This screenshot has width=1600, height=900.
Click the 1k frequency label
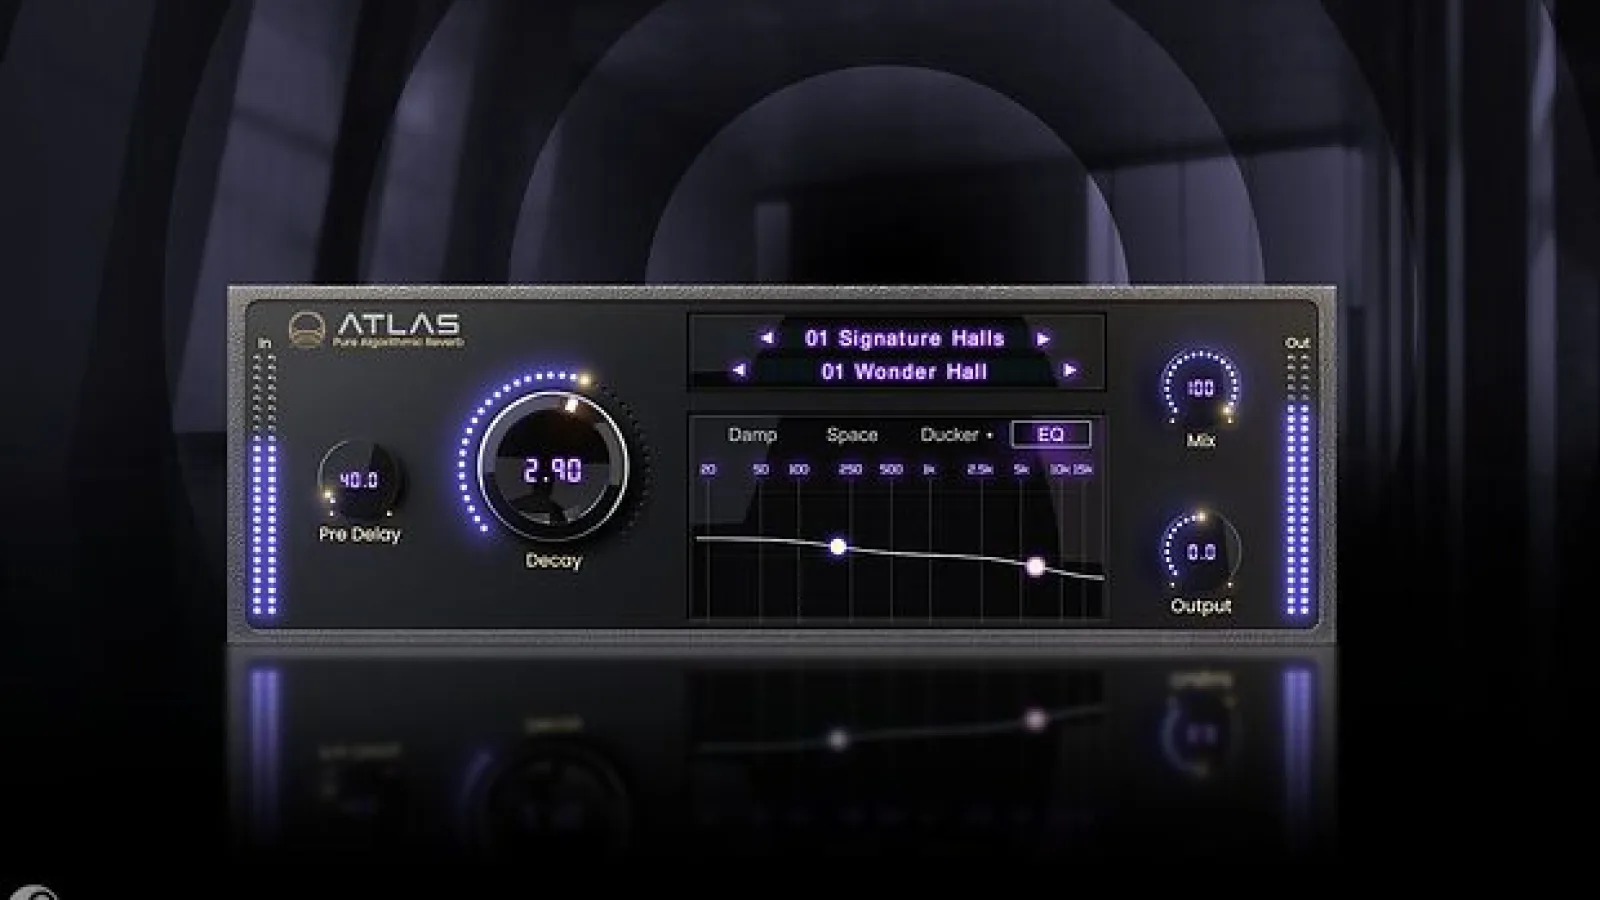929,469
